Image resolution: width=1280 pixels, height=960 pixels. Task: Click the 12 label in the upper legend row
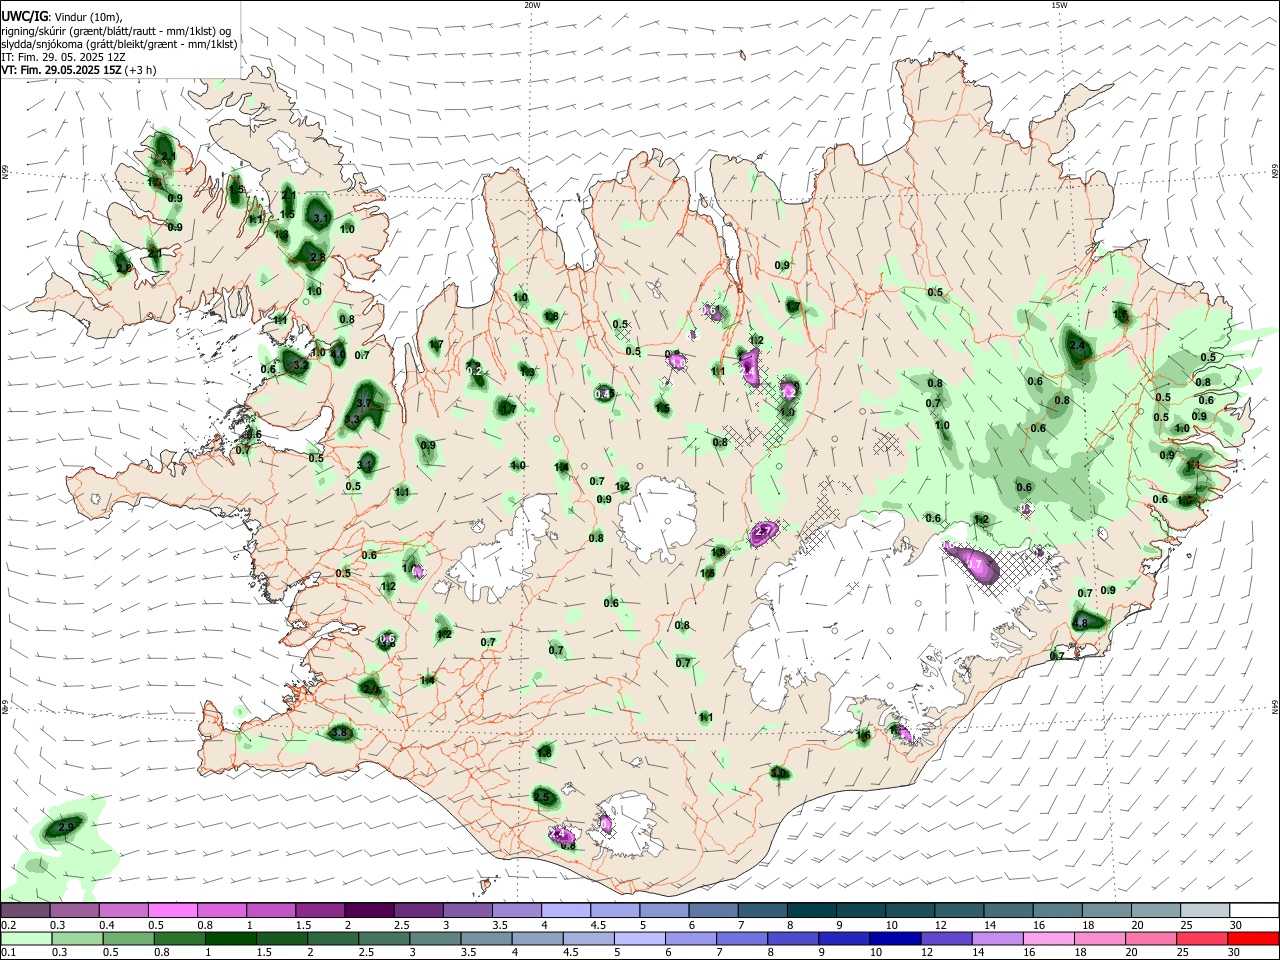pos(940,925)
